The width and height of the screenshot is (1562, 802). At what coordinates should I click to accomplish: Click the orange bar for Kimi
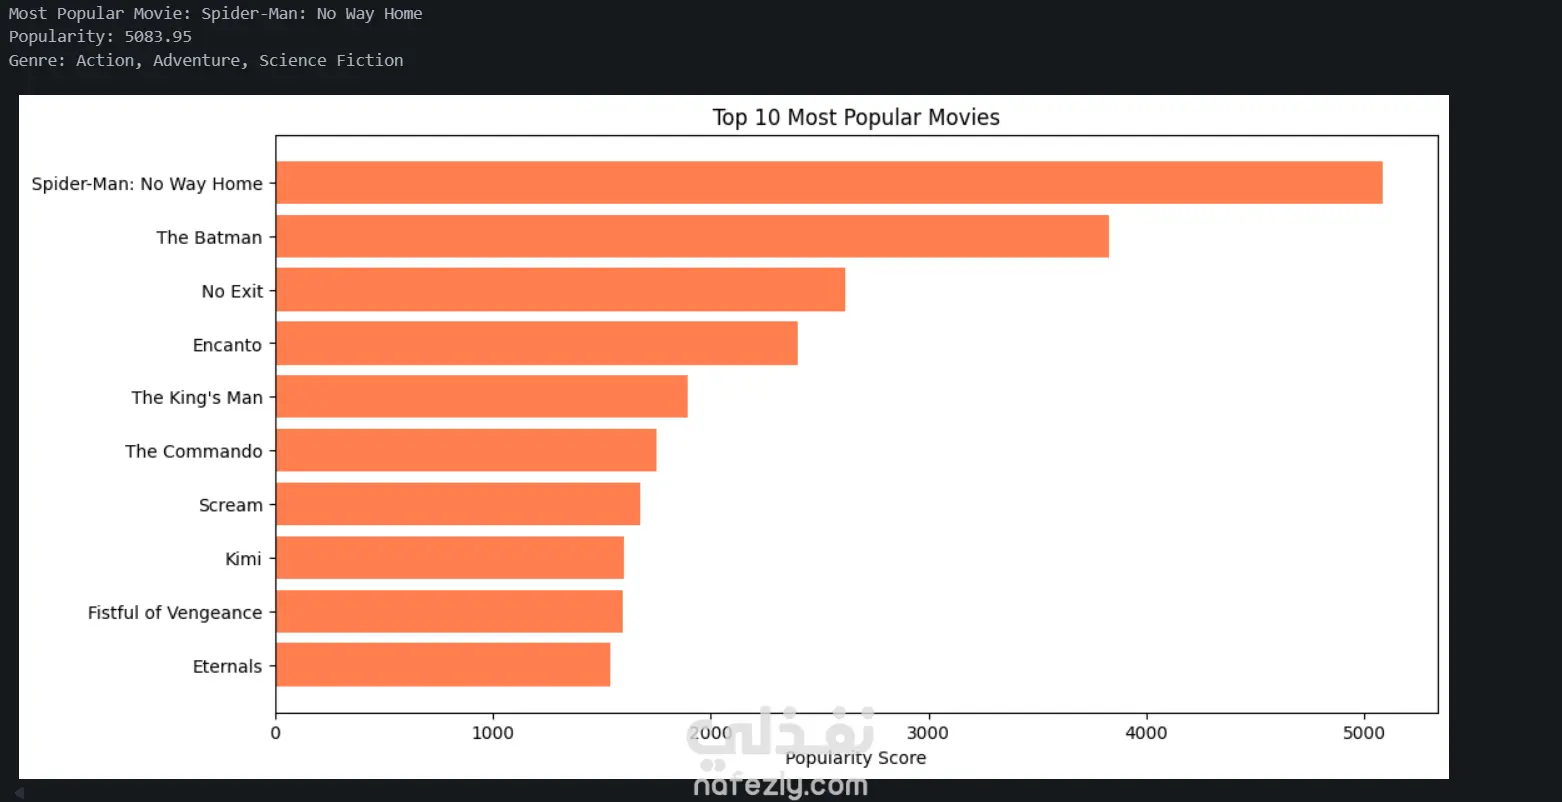450,558
